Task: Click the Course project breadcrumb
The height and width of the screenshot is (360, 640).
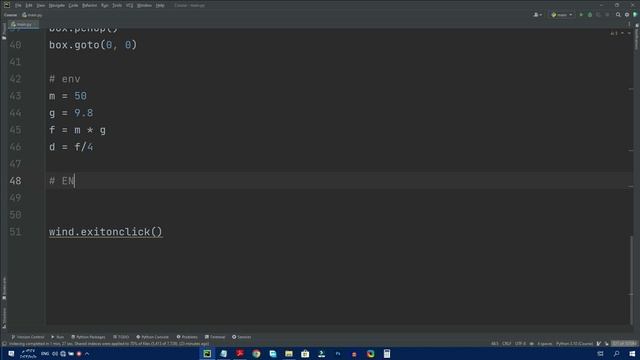Action: (x=10, y=15)
